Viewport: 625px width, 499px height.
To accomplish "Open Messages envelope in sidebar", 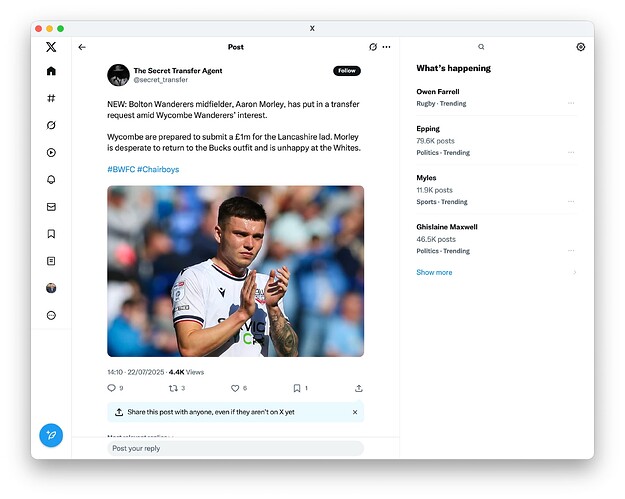I will [51, 207].
